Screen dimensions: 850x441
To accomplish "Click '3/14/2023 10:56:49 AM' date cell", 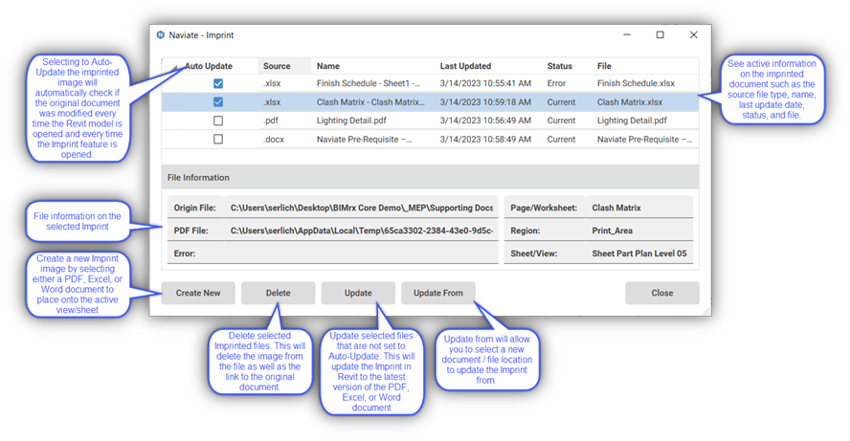I will point(485,121).
